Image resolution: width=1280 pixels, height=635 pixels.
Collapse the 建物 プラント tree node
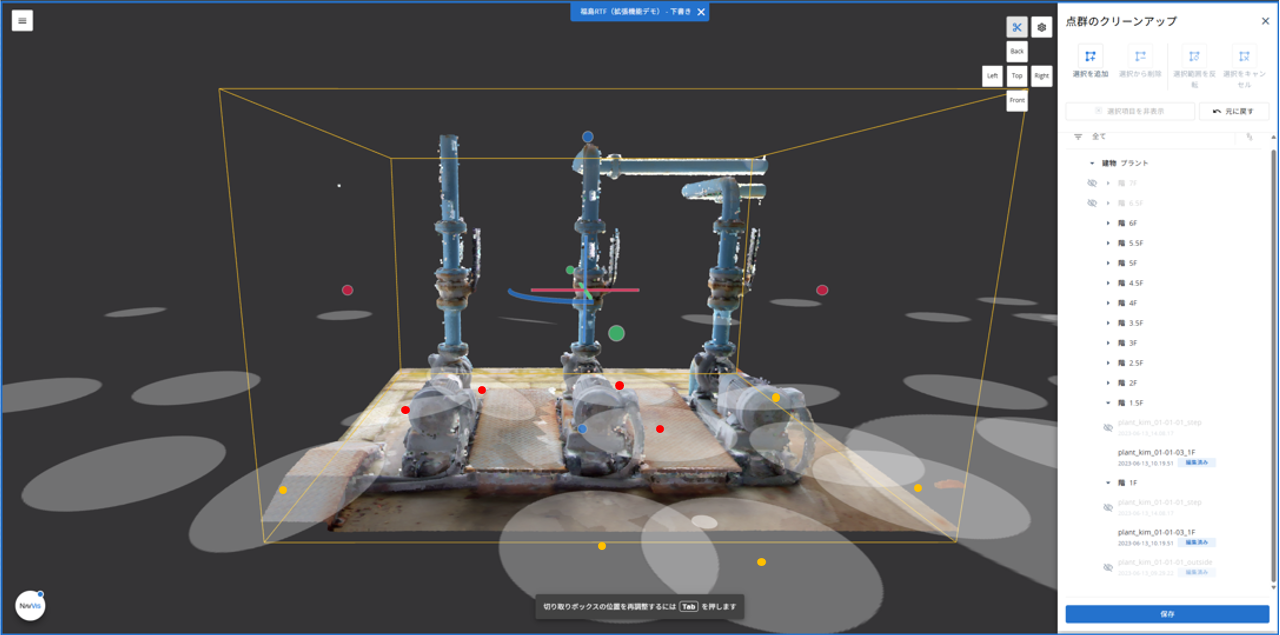coord(1092,163)
